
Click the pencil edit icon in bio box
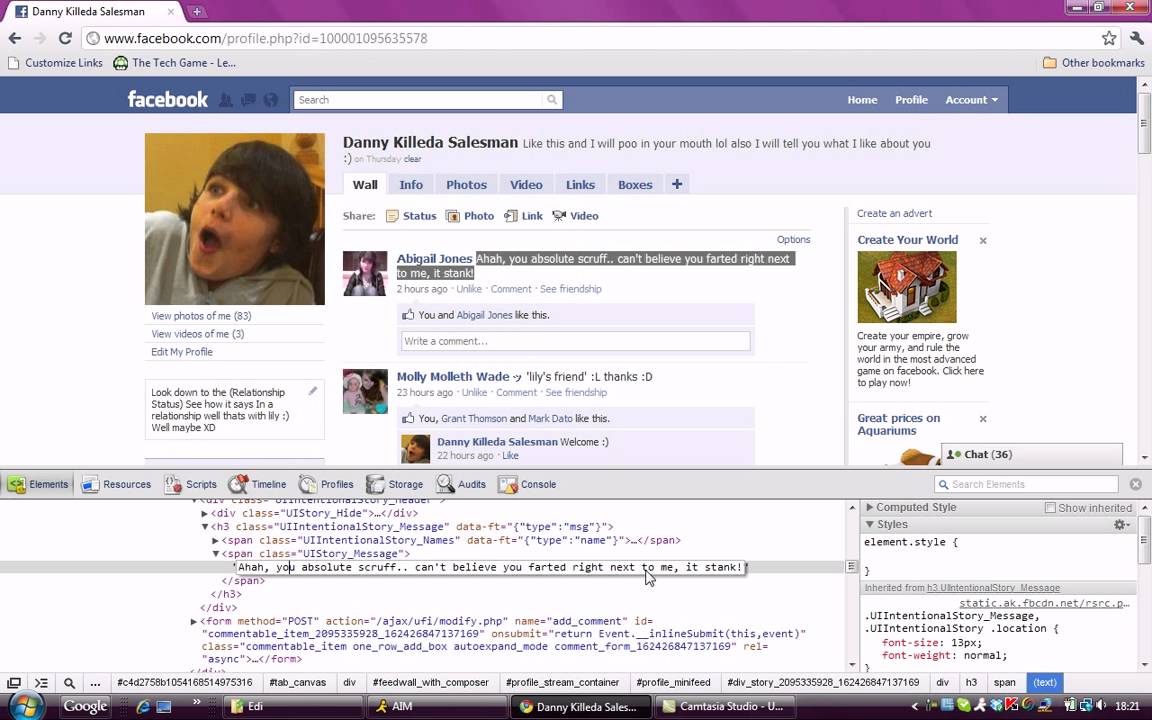click(x=313, y=391)
